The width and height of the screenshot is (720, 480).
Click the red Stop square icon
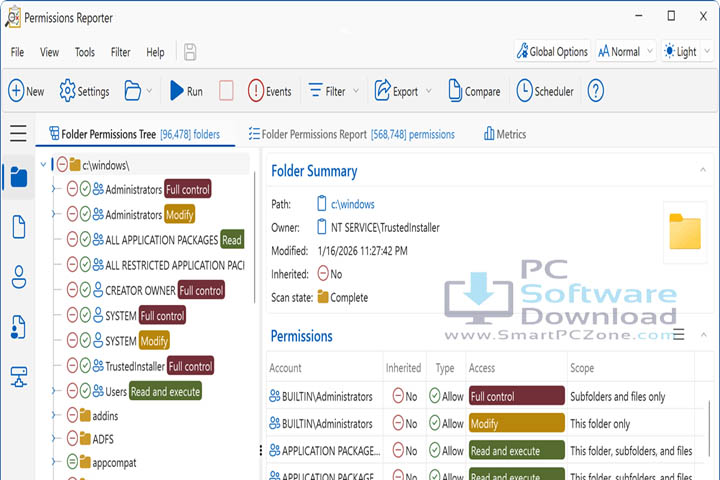226,91
